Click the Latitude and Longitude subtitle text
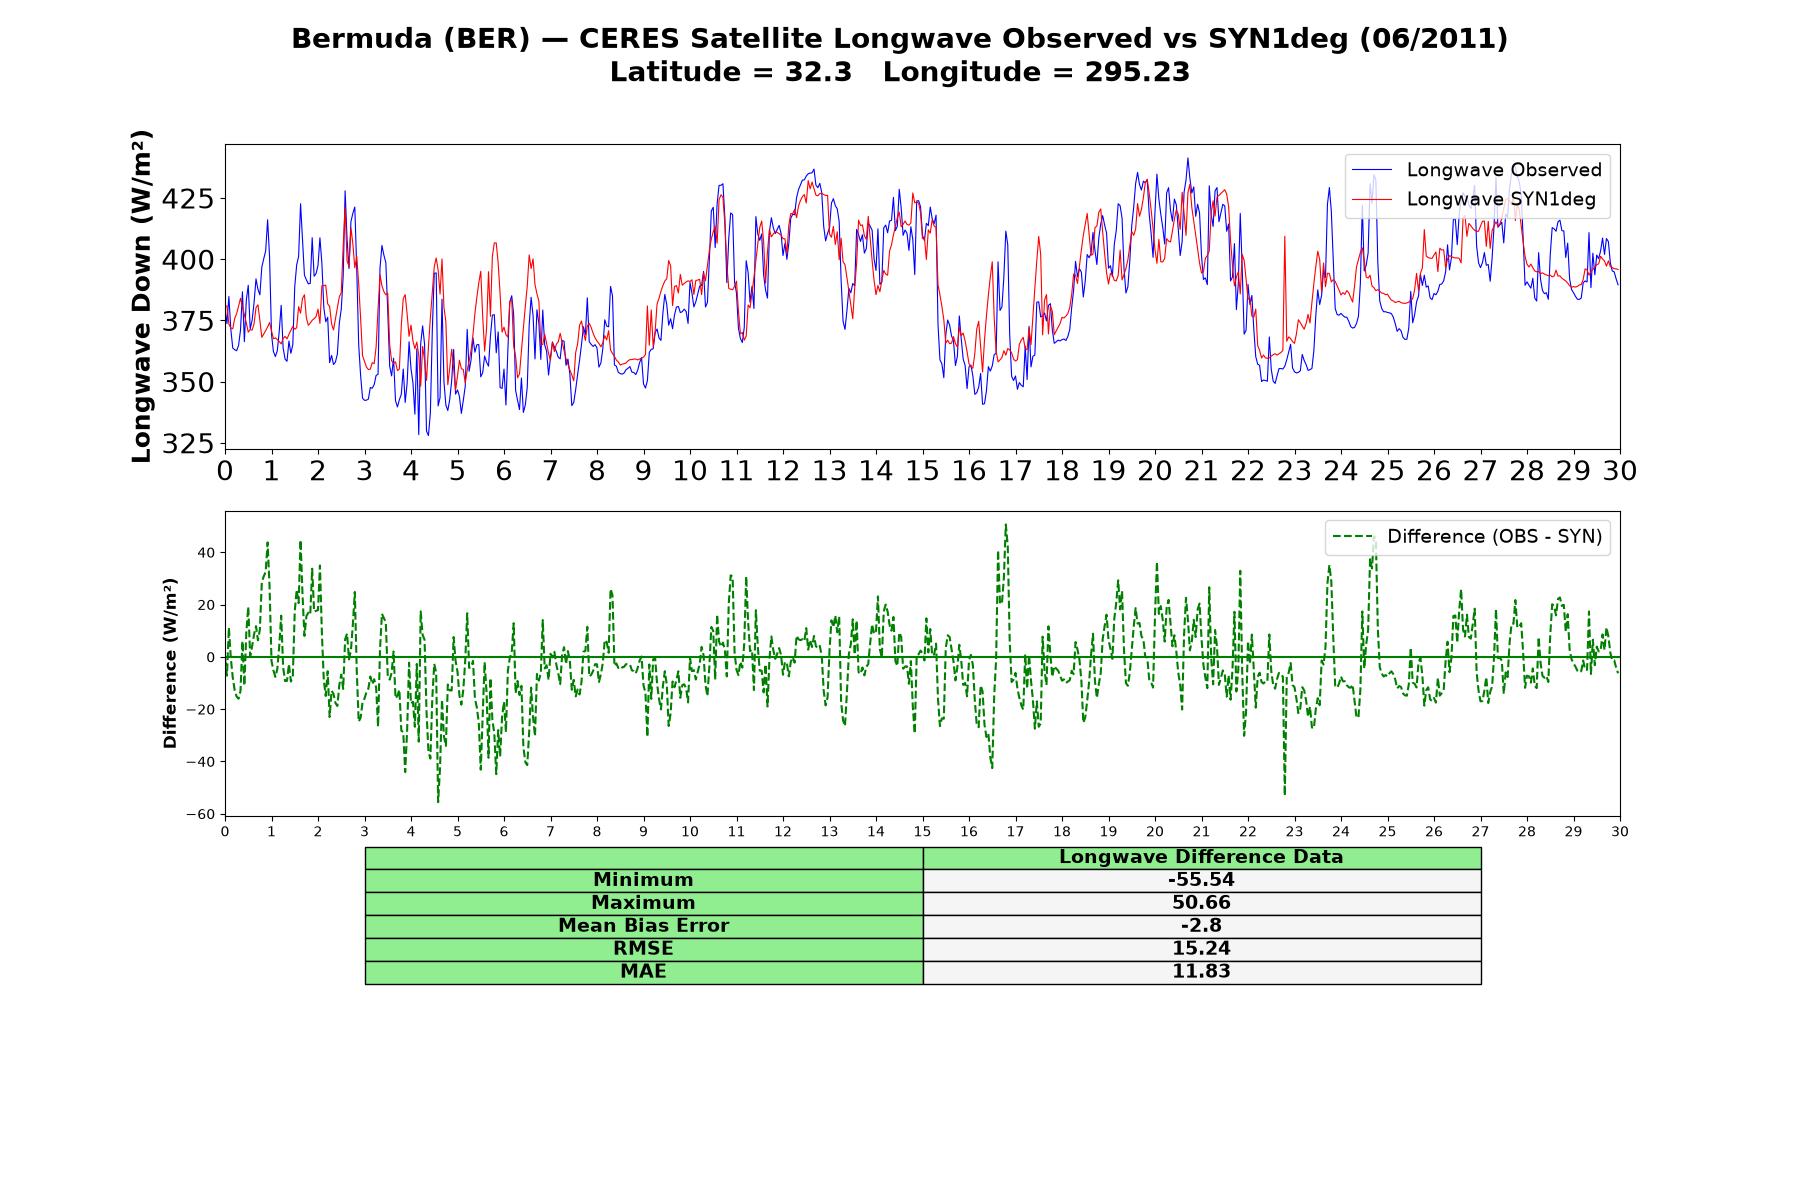1800x1200 pixels. click(x=900, y=73)
